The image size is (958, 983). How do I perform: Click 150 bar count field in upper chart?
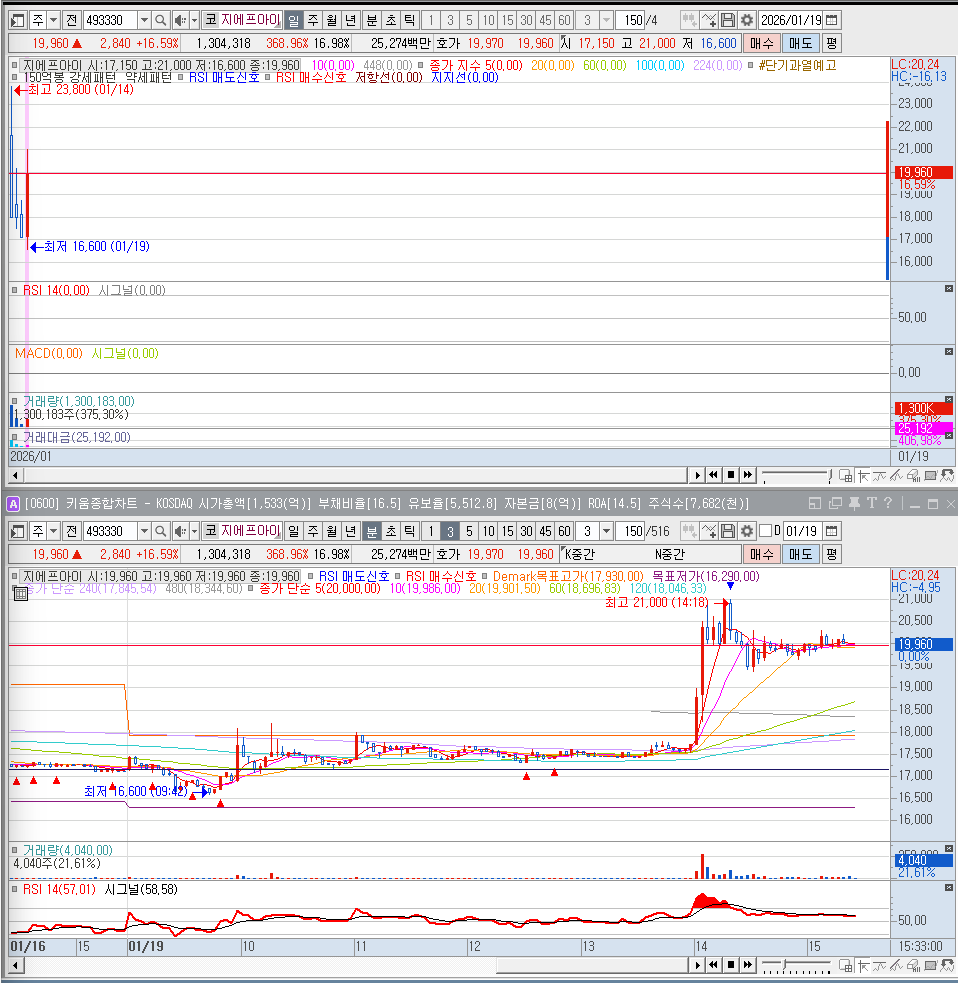(629, 20)
